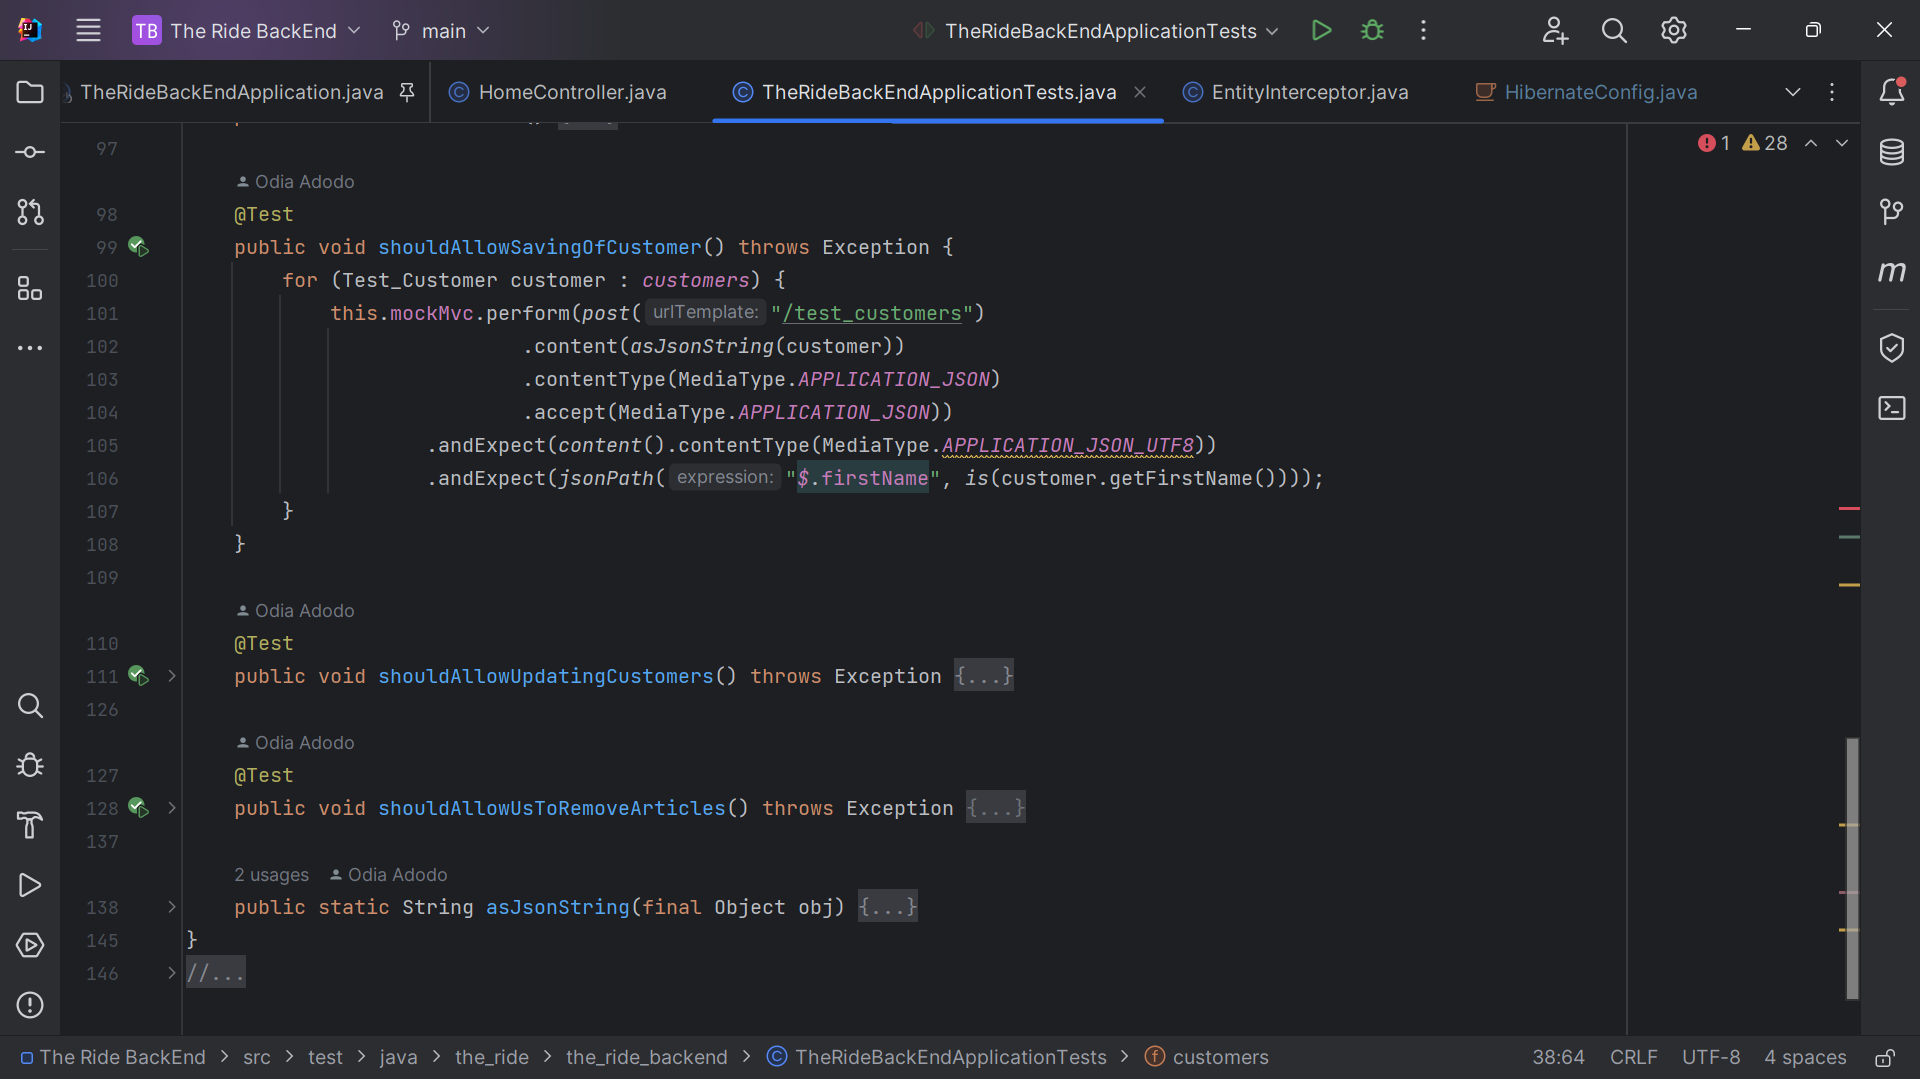Expand folded shouldAllowUsToRemoveArticles method arrow

(172, 808)
